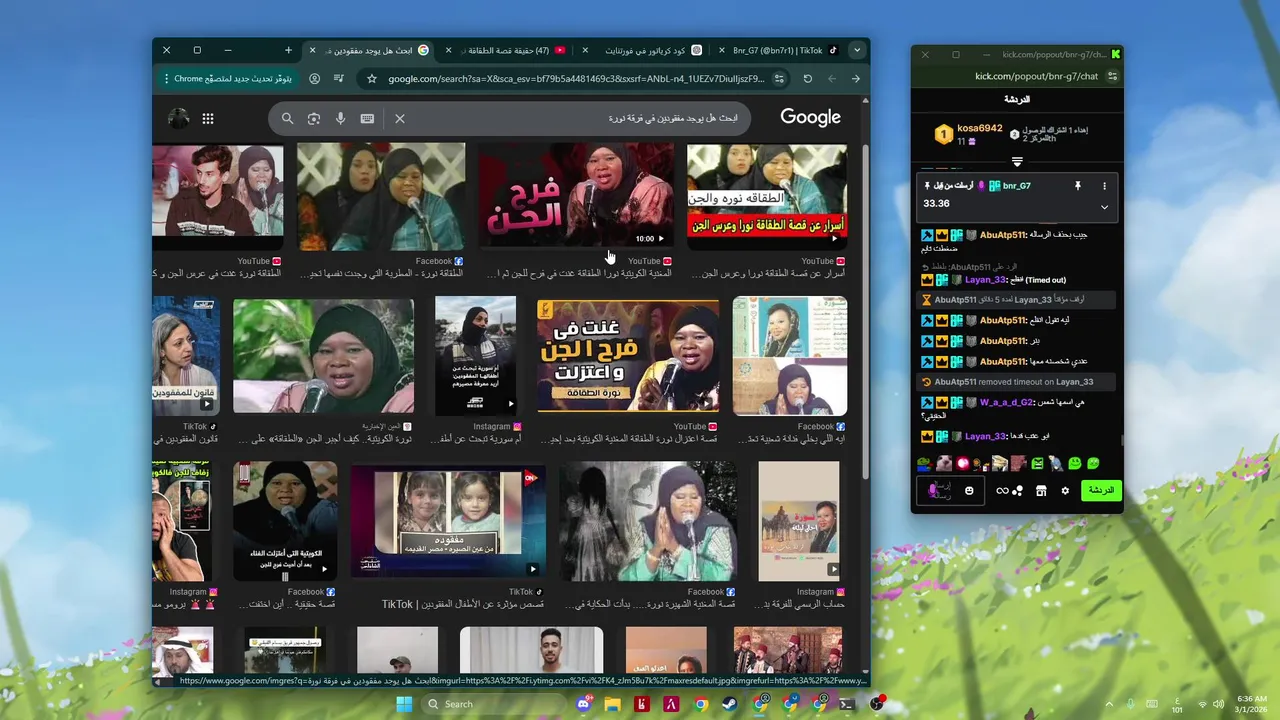
Task: Switch to the Bnr_G7 TikTok tab
Action: pos(778,50)
